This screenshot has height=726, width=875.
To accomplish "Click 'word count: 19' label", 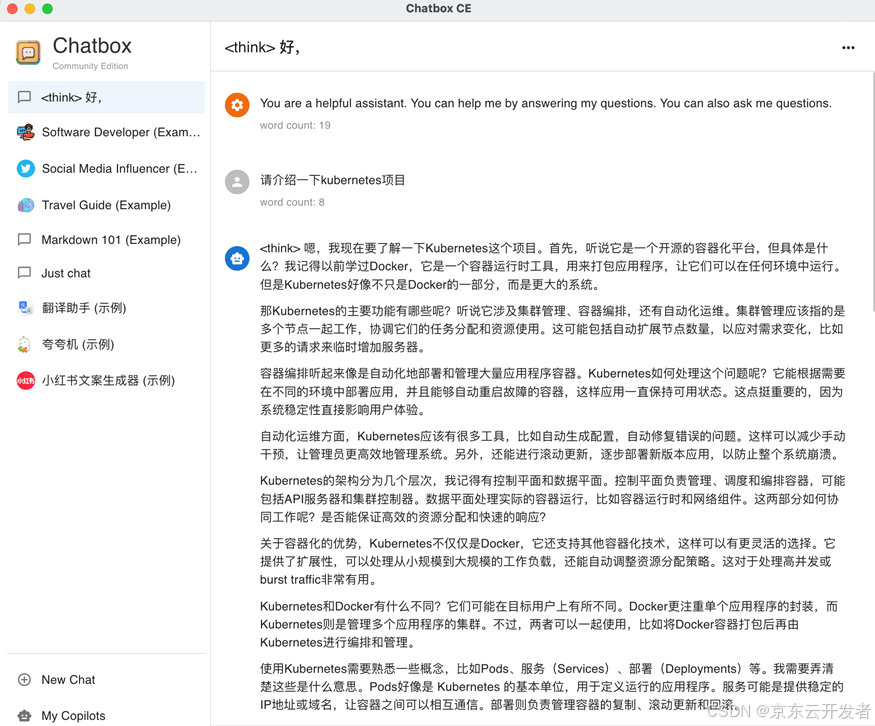I will pos(295,126).
